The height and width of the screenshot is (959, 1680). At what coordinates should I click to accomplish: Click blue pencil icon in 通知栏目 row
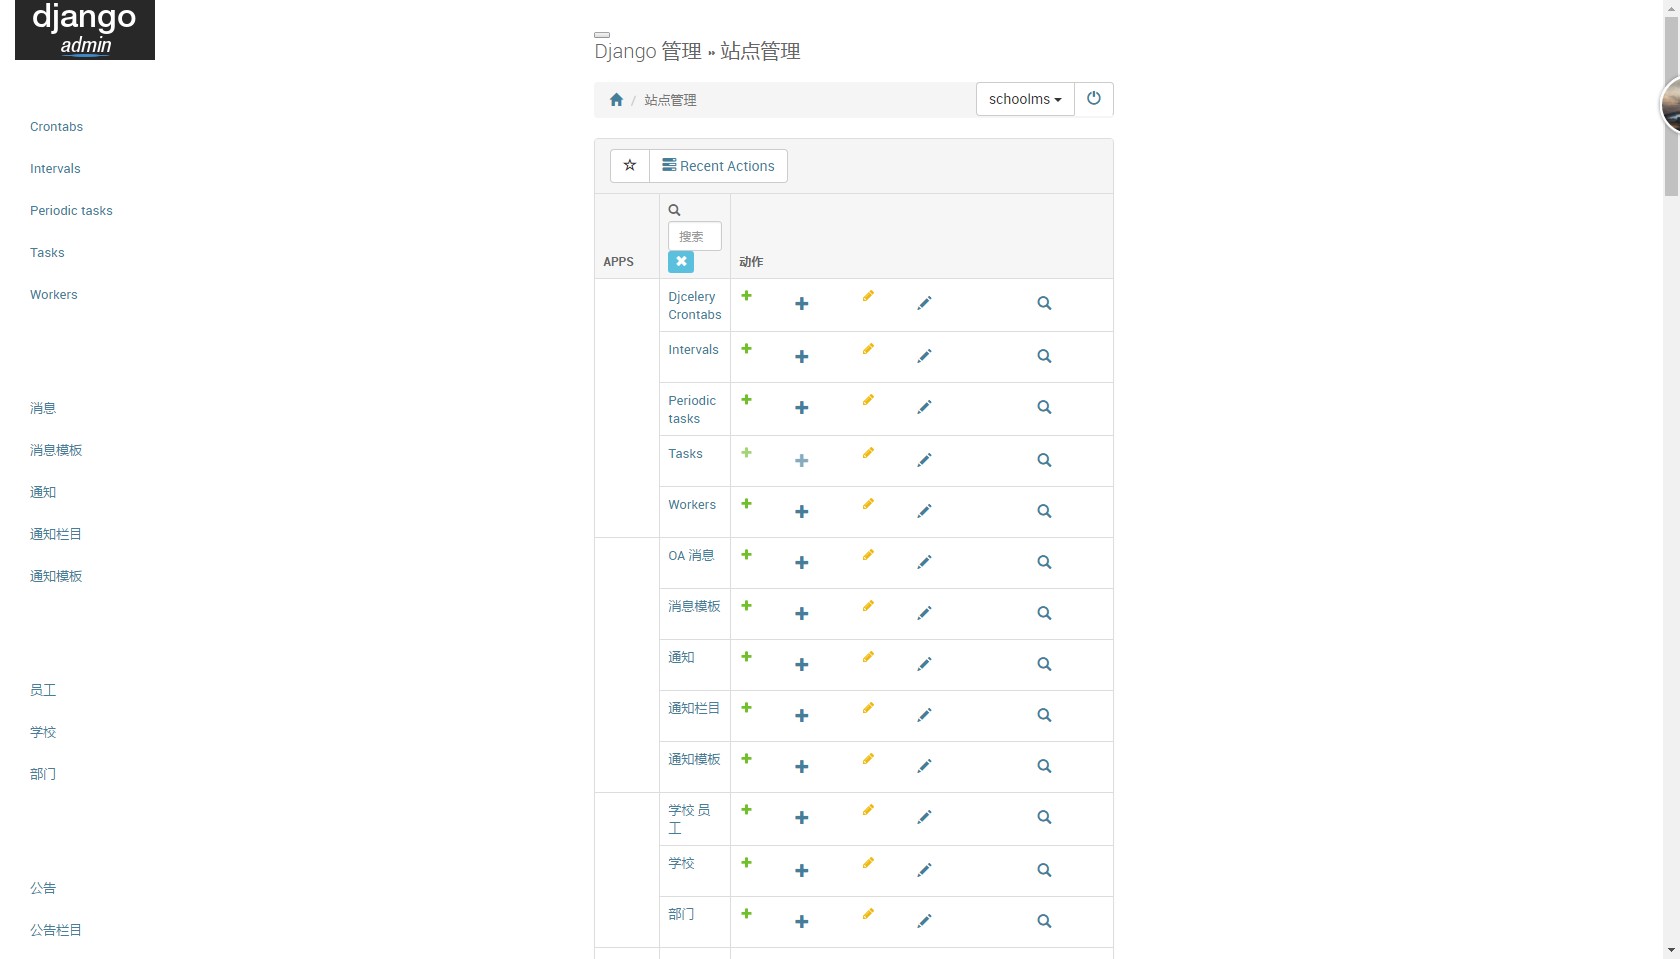[x=924, y=715]
